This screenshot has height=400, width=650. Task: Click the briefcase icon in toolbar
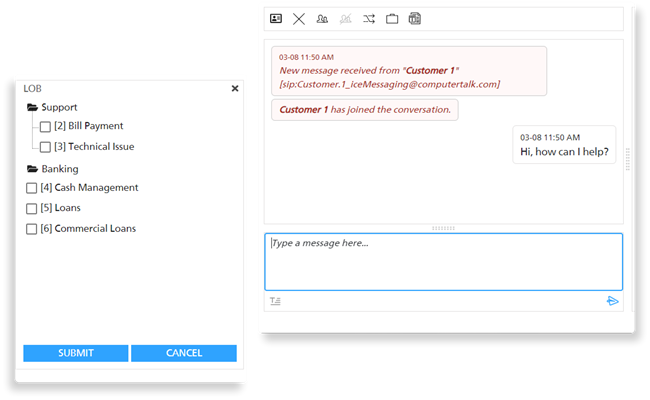392,18
